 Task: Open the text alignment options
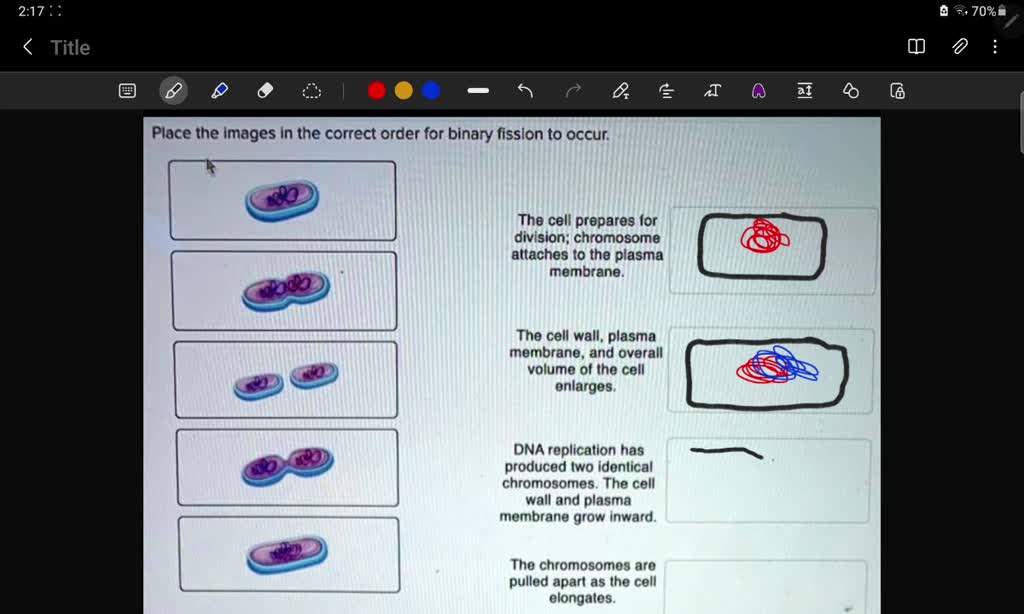(x=665, y=90)
